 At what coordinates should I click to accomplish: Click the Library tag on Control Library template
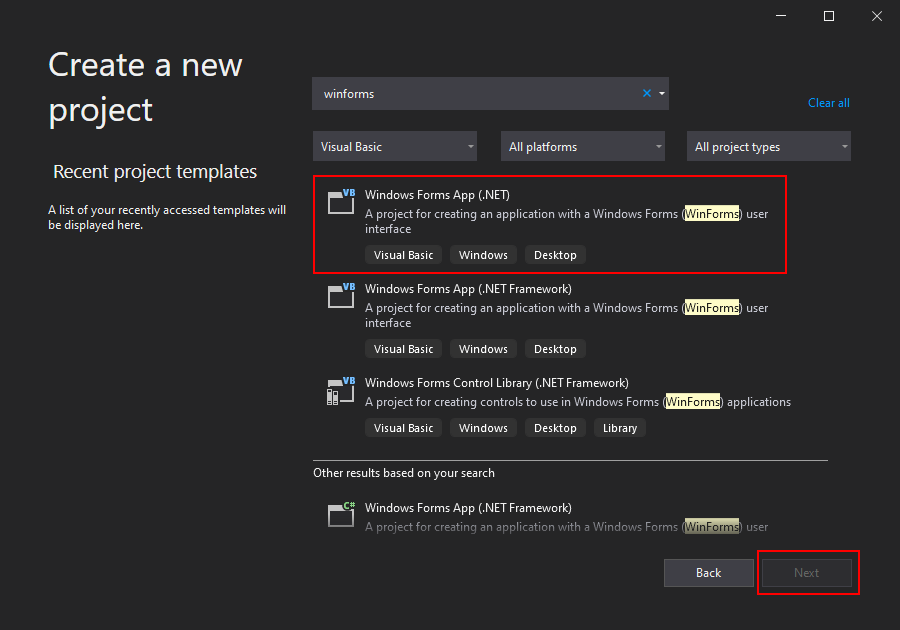point(620,428)
